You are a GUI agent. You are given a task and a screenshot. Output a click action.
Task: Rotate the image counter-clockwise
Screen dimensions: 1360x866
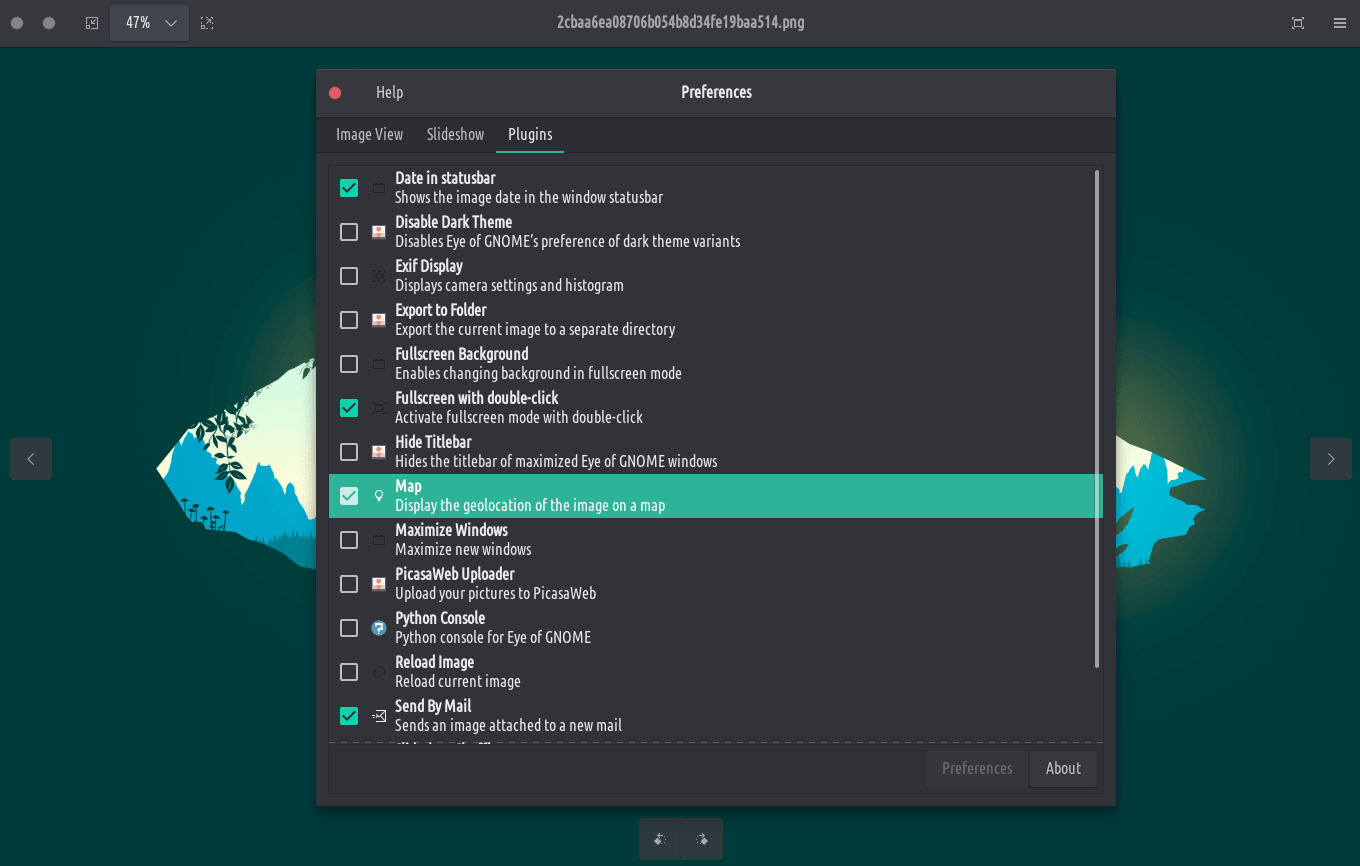click(x=660, y=839)
